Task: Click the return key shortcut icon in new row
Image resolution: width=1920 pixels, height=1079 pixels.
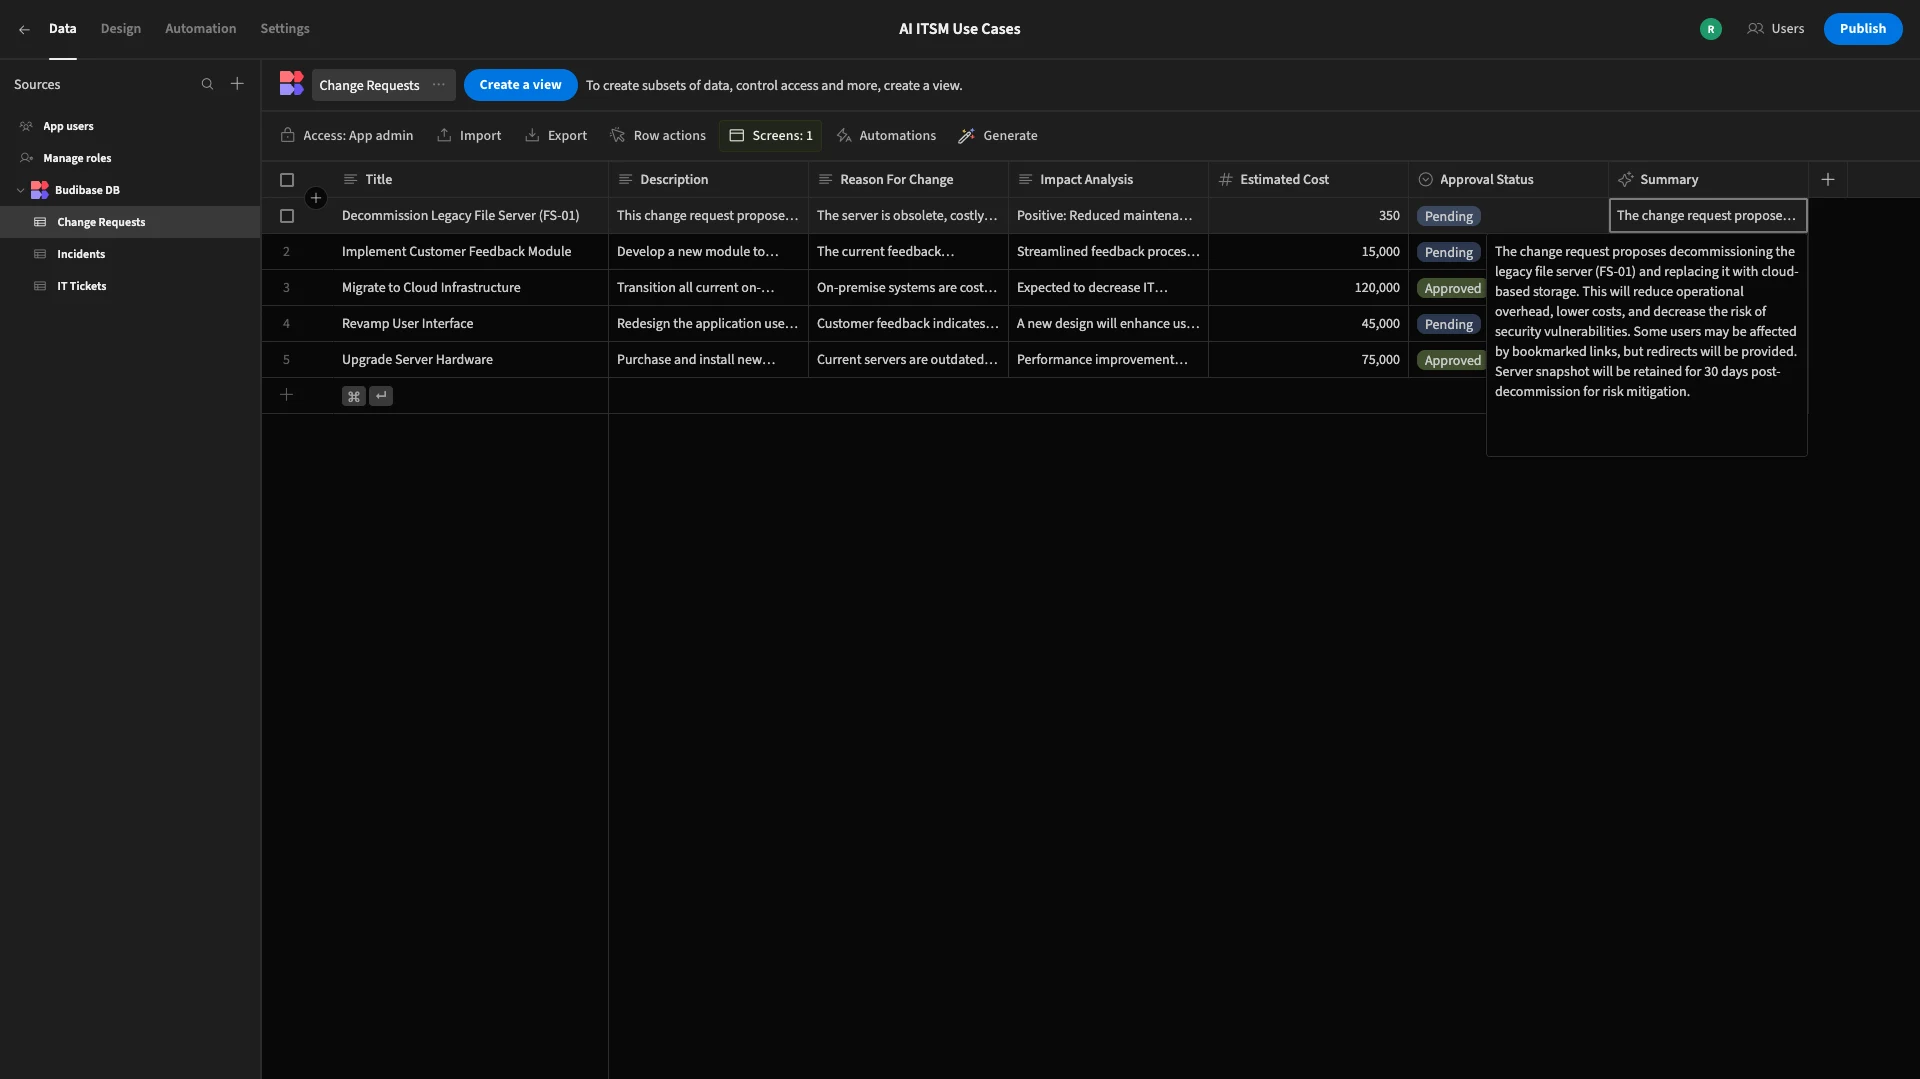Action: [381, 396]
